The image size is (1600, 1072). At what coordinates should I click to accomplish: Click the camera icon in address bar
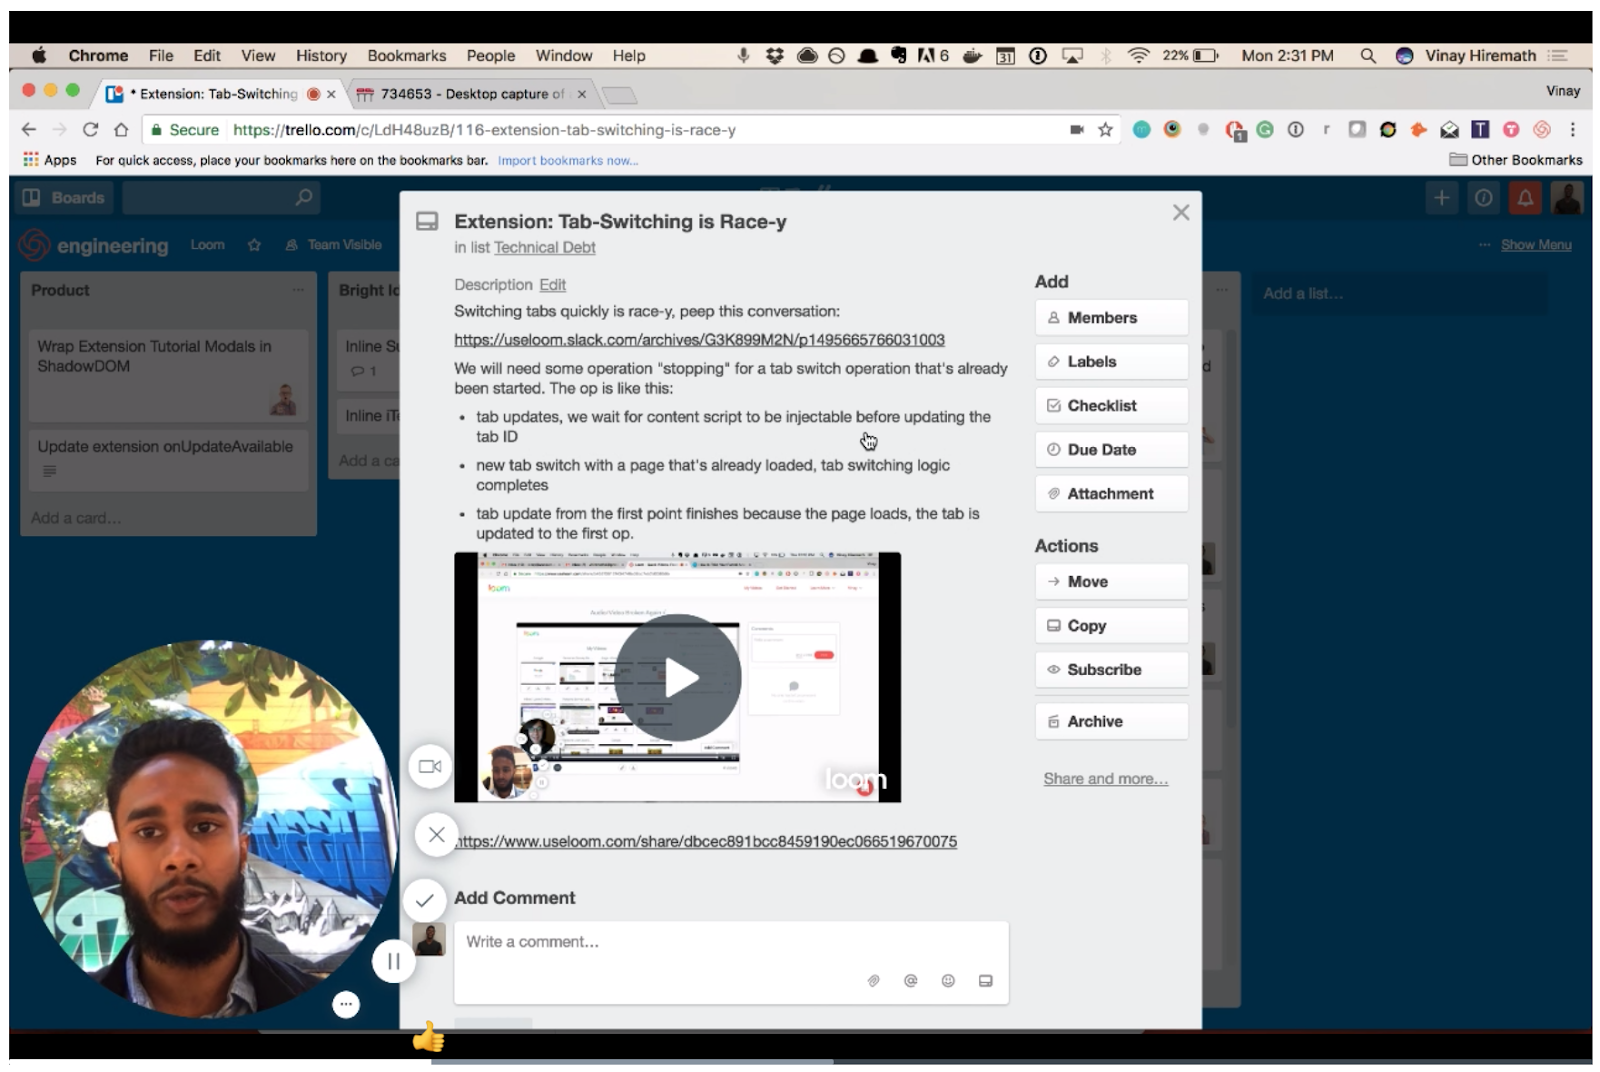point(1077,130)
